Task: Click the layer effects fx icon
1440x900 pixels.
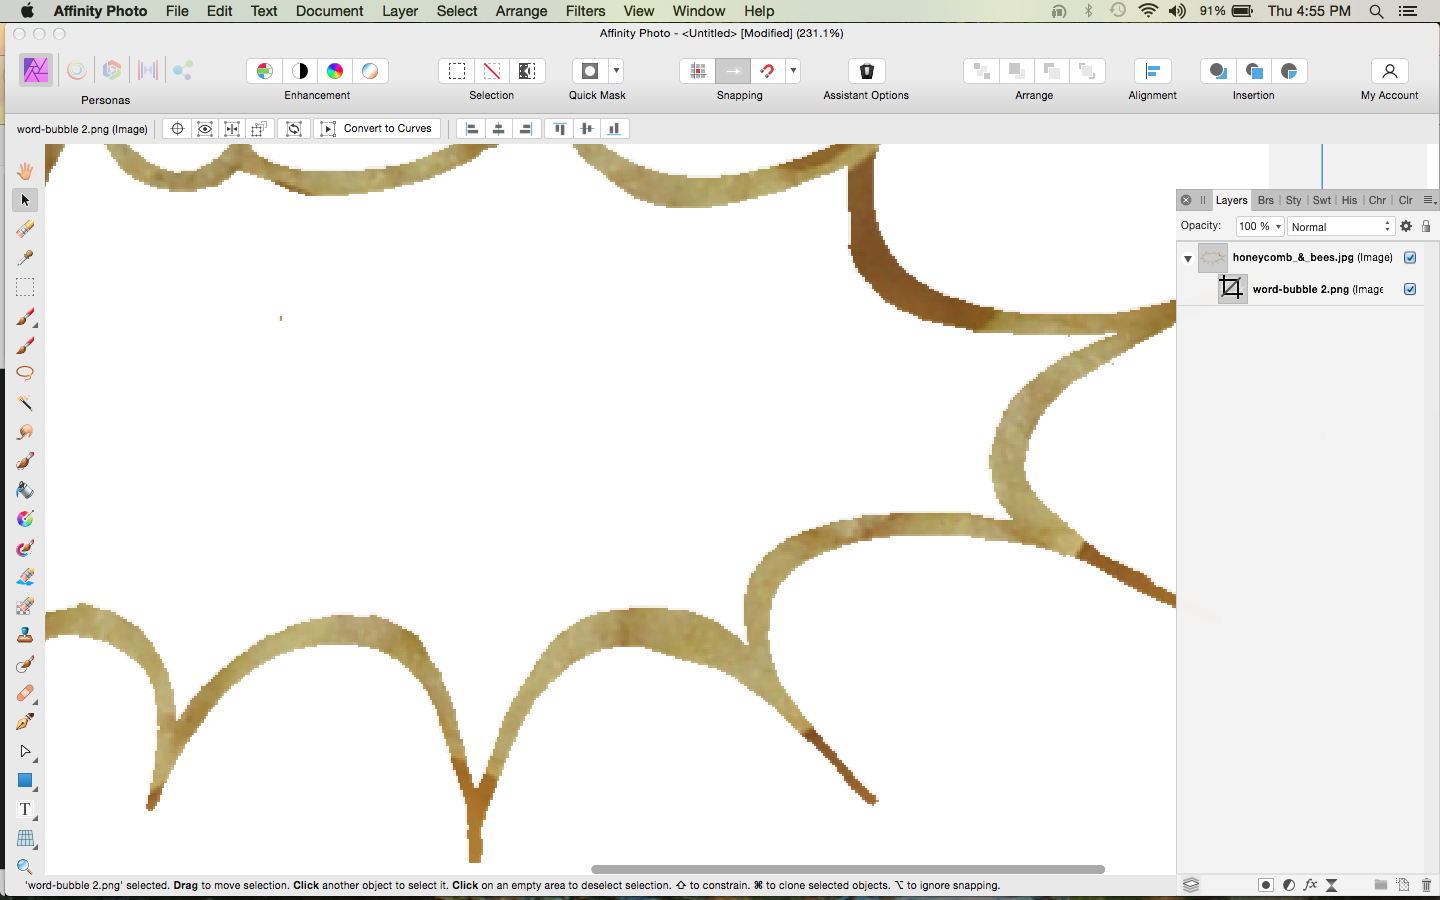Action: (x=1310, y=885)
